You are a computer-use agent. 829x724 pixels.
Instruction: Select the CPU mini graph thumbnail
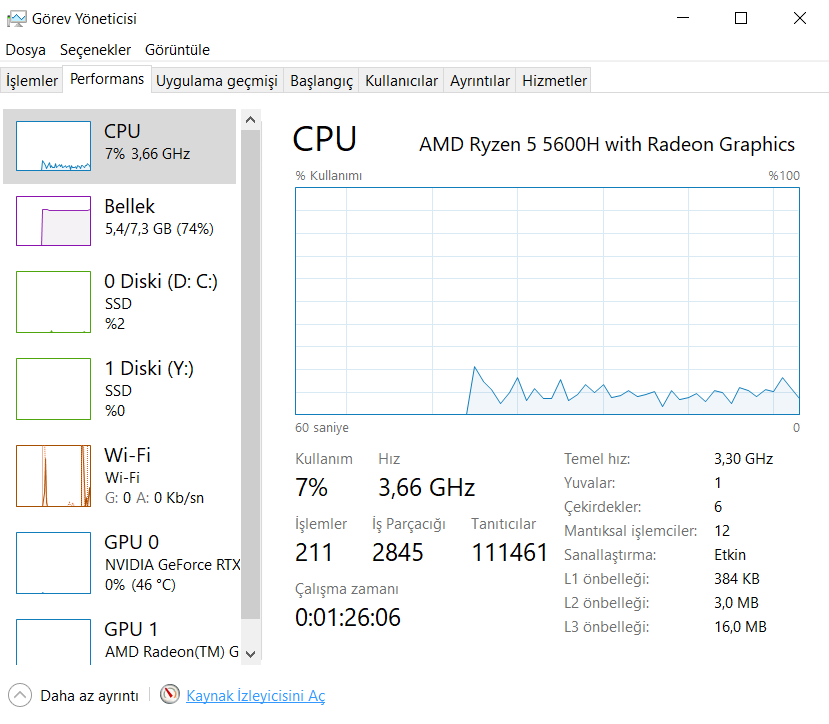54,146
